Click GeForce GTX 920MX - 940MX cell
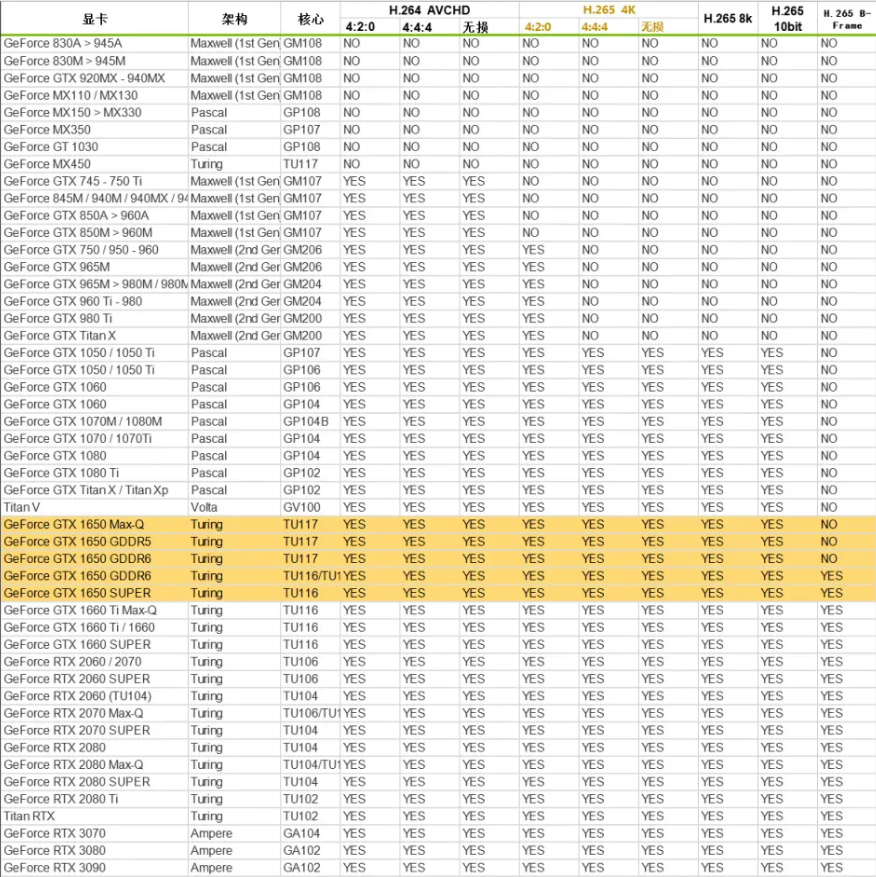This screenshot has width=876, height=877. (84, 78)
